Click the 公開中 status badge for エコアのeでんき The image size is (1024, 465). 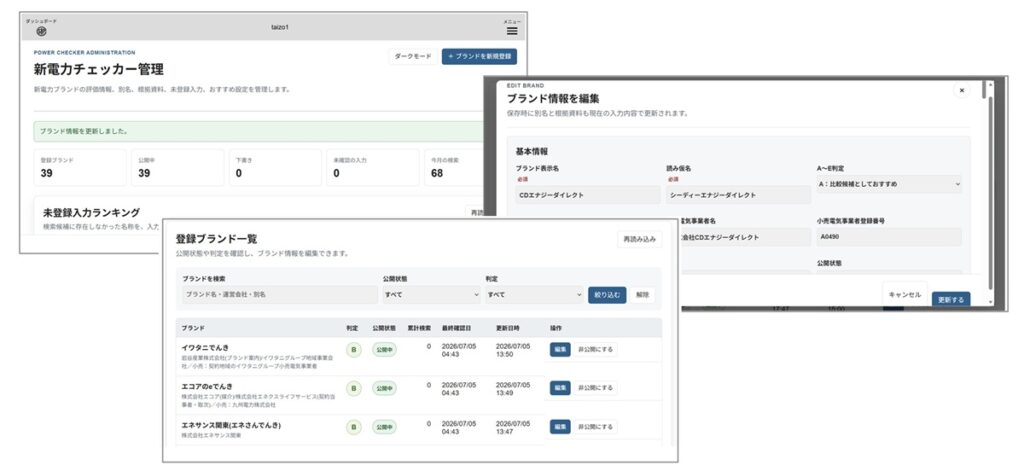[384, 388]
